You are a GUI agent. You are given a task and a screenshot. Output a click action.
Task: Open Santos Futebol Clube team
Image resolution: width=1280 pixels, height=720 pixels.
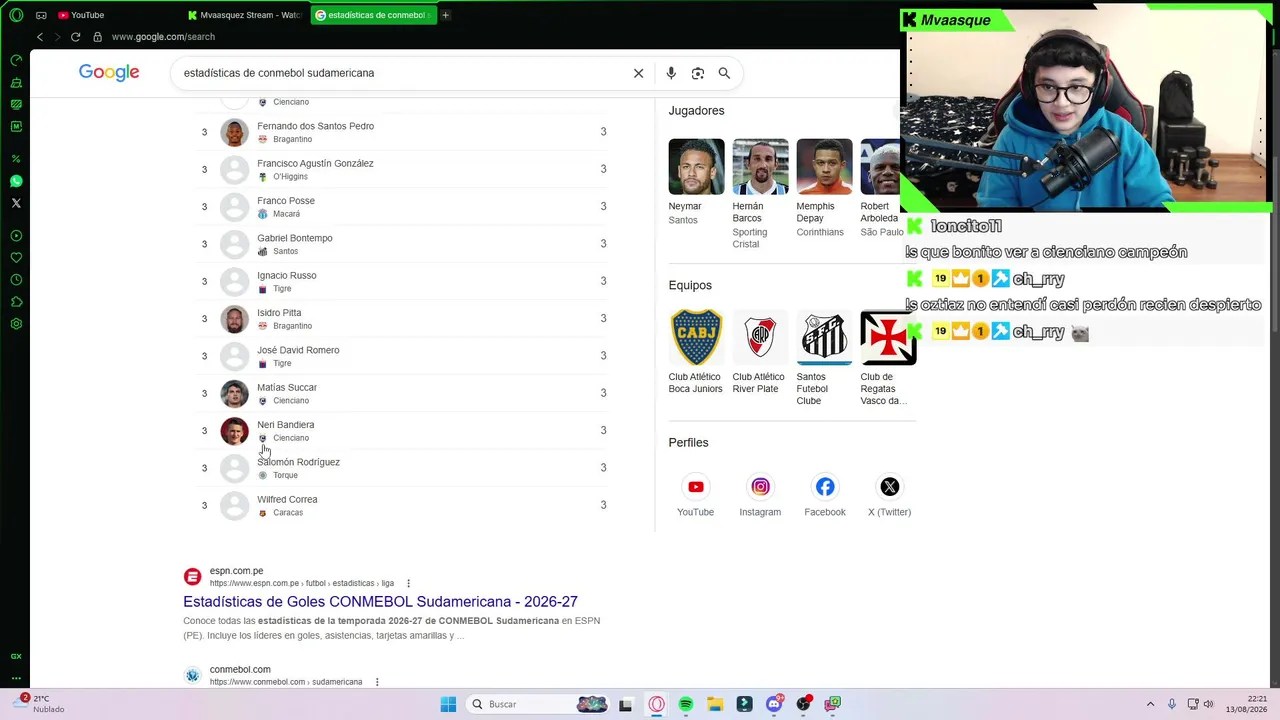click(x=824, y=358)
